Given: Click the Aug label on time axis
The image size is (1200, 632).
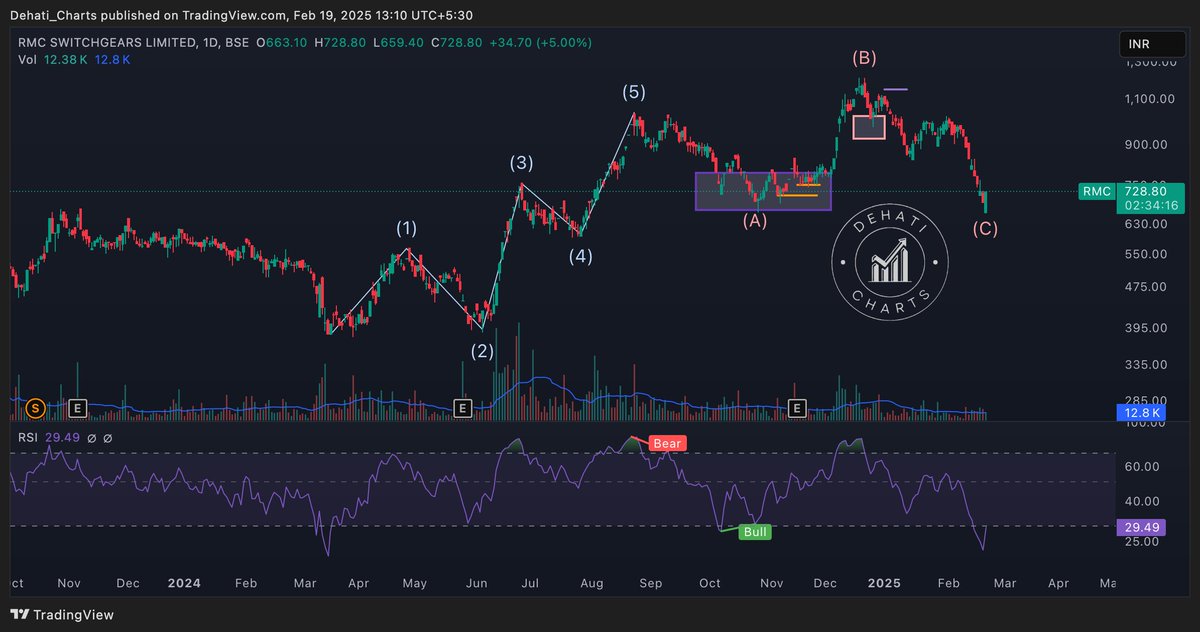Looking at the screenshot, I should tap(592, 583).
